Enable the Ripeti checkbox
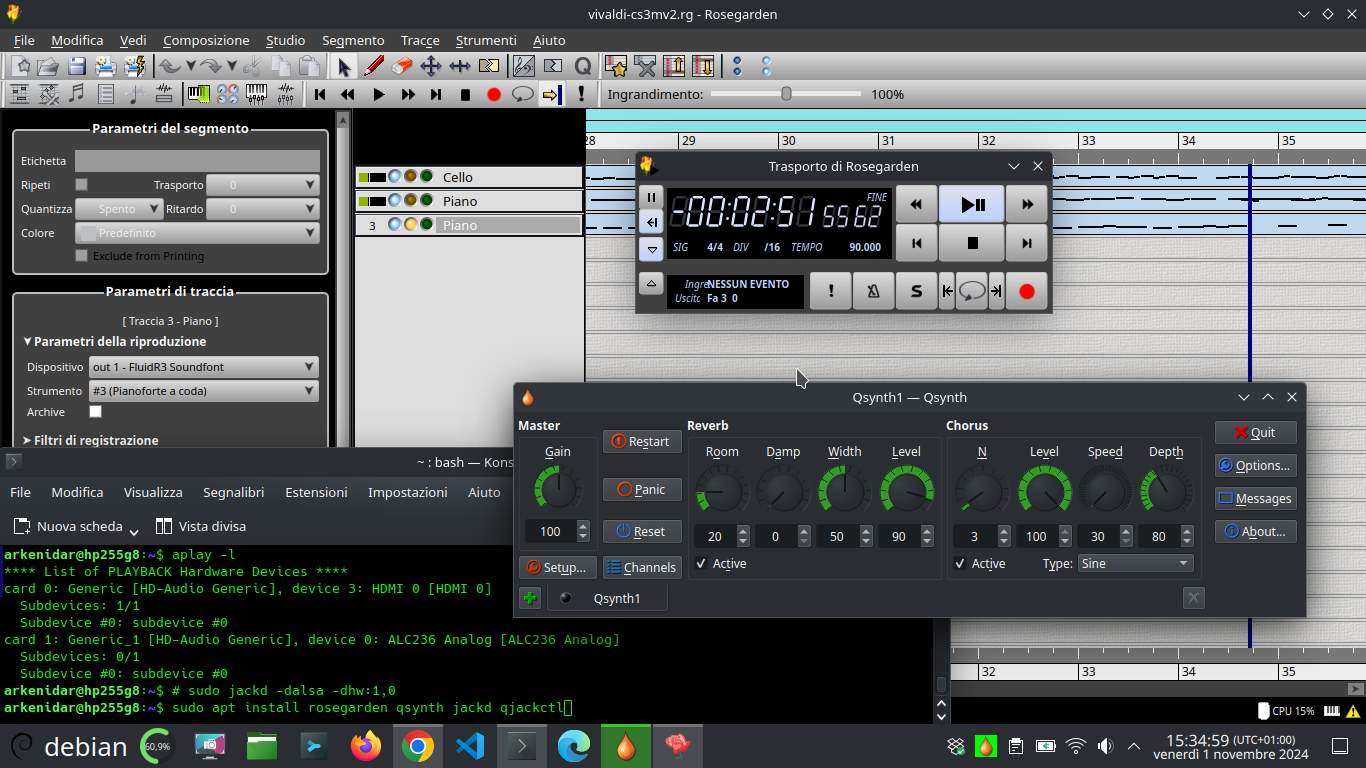 pyautogui.click(x=82, y=185)
